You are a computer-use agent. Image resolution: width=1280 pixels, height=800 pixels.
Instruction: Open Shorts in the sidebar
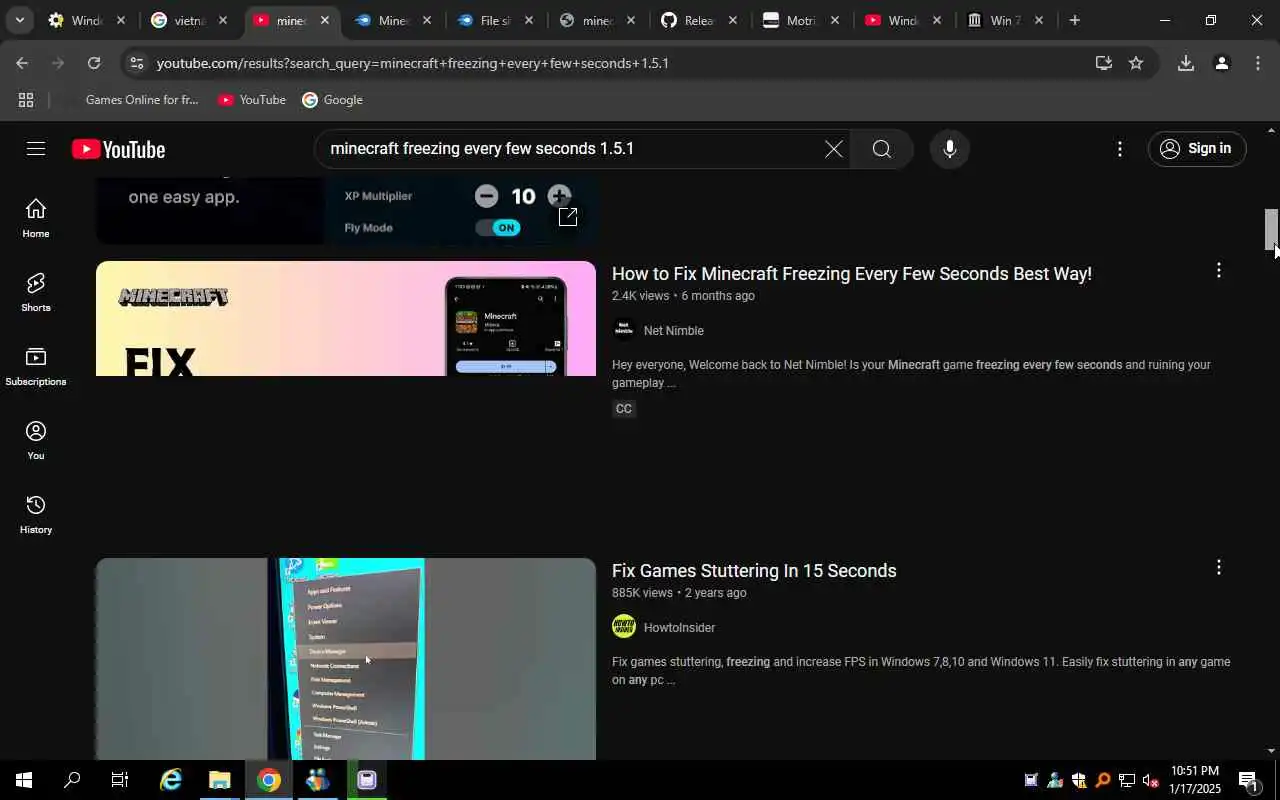tap(36, 292)
